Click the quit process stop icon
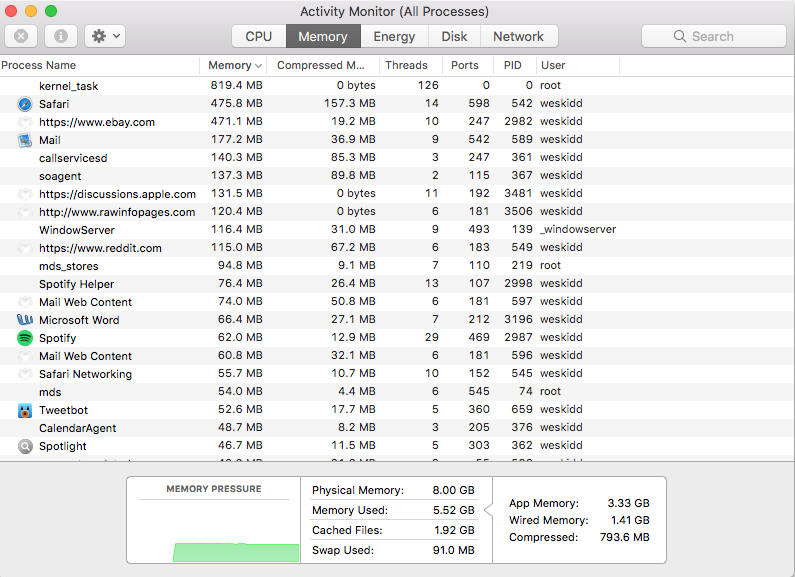This screenshot has width=795, height=577. [x=21, y=36]
